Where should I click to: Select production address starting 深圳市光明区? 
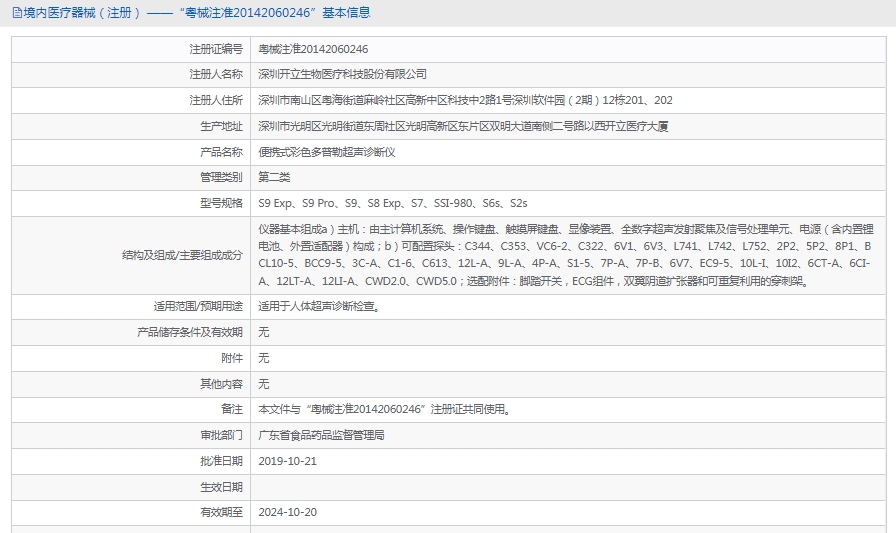(463, 126)
